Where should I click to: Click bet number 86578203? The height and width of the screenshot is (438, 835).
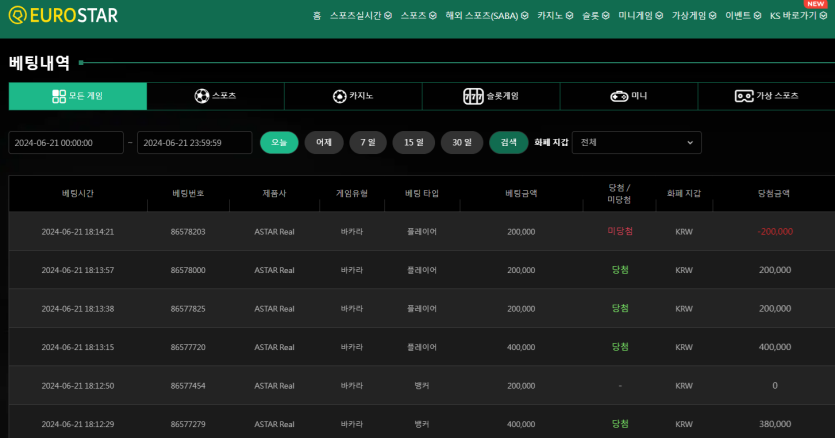[188, 232]
